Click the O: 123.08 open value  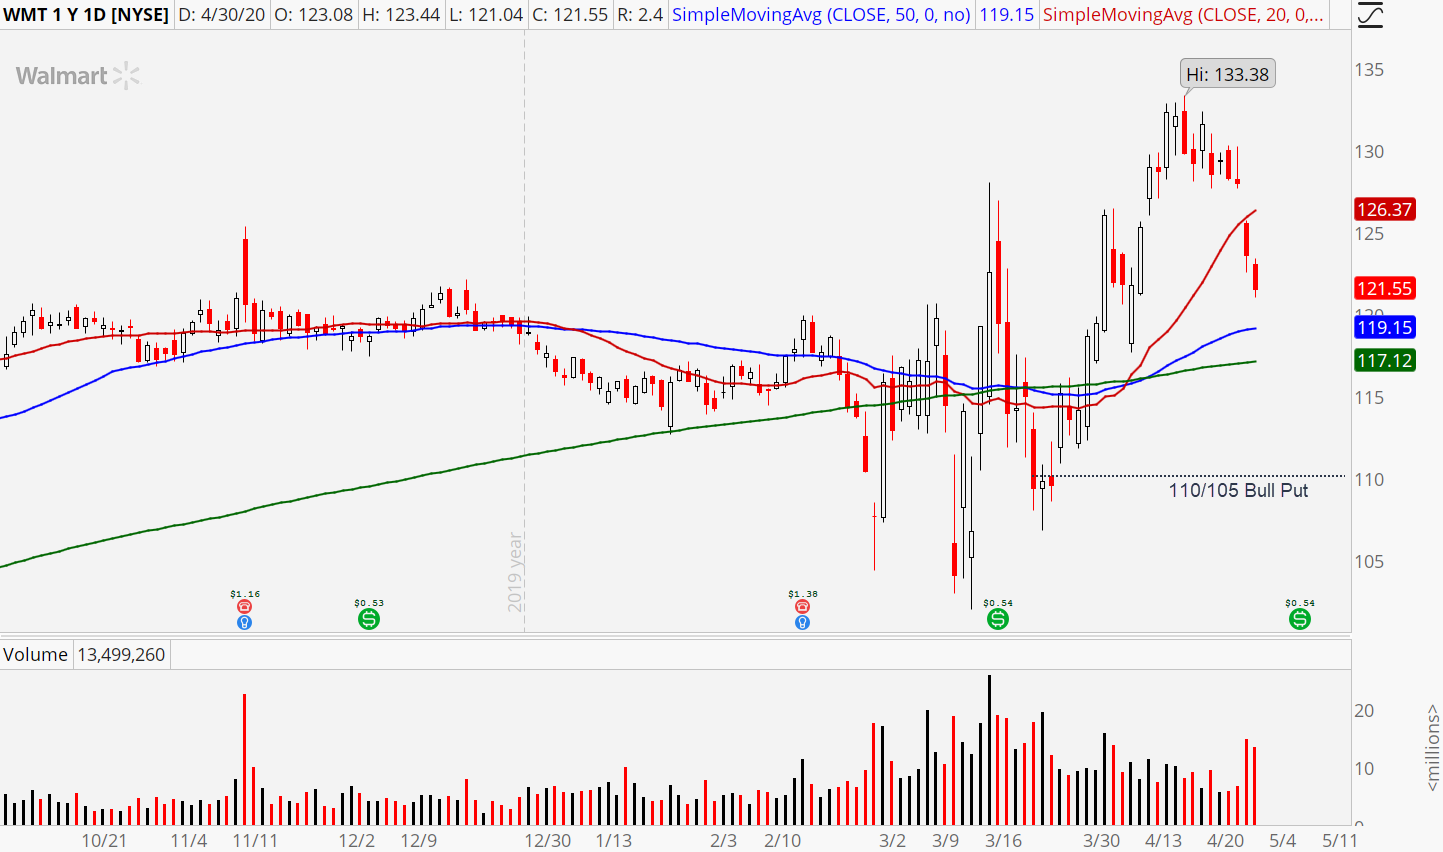[x=313, y=15]
